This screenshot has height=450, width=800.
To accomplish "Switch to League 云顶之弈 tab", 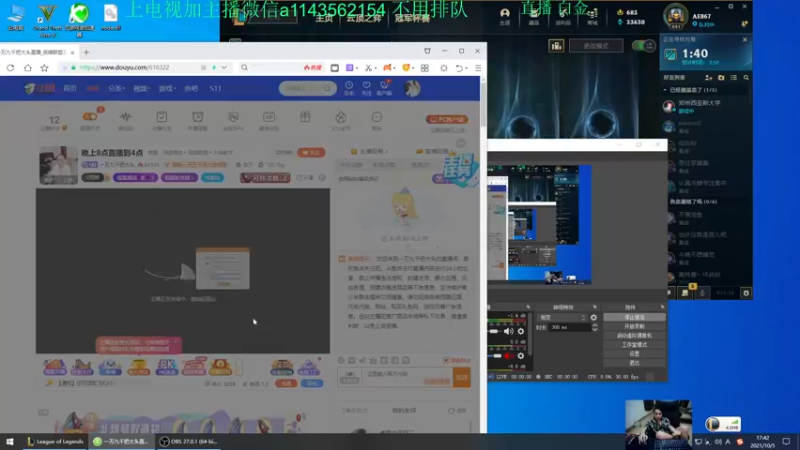I will coord(364,18).
